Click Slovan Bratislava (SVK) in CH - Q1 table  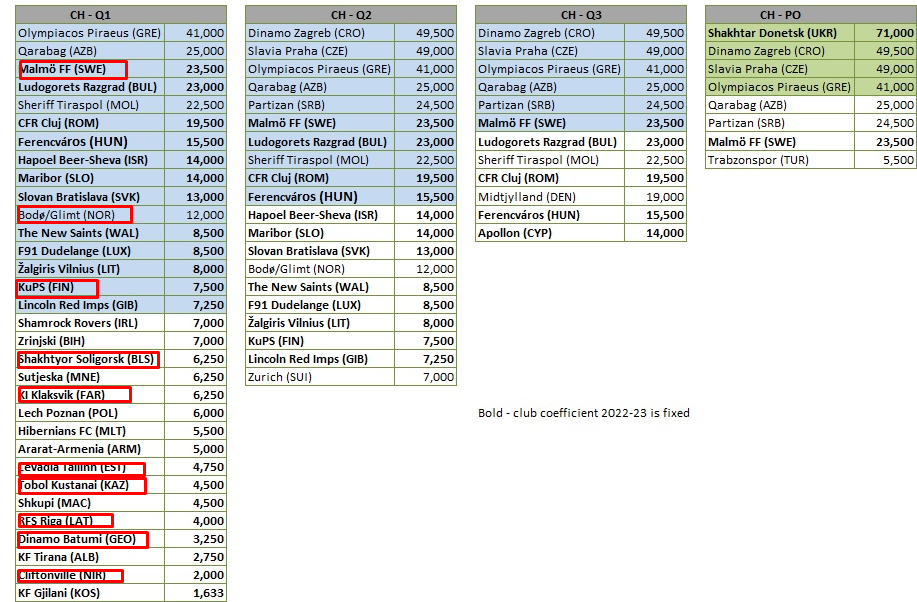pyautogui.click(x=90, y=197)
